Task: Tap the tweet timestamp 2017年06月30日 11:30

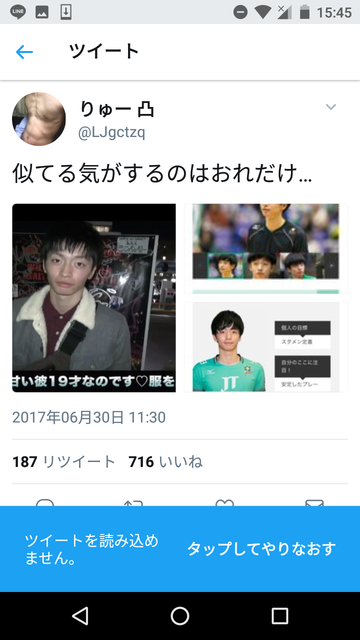Action: 89,418
